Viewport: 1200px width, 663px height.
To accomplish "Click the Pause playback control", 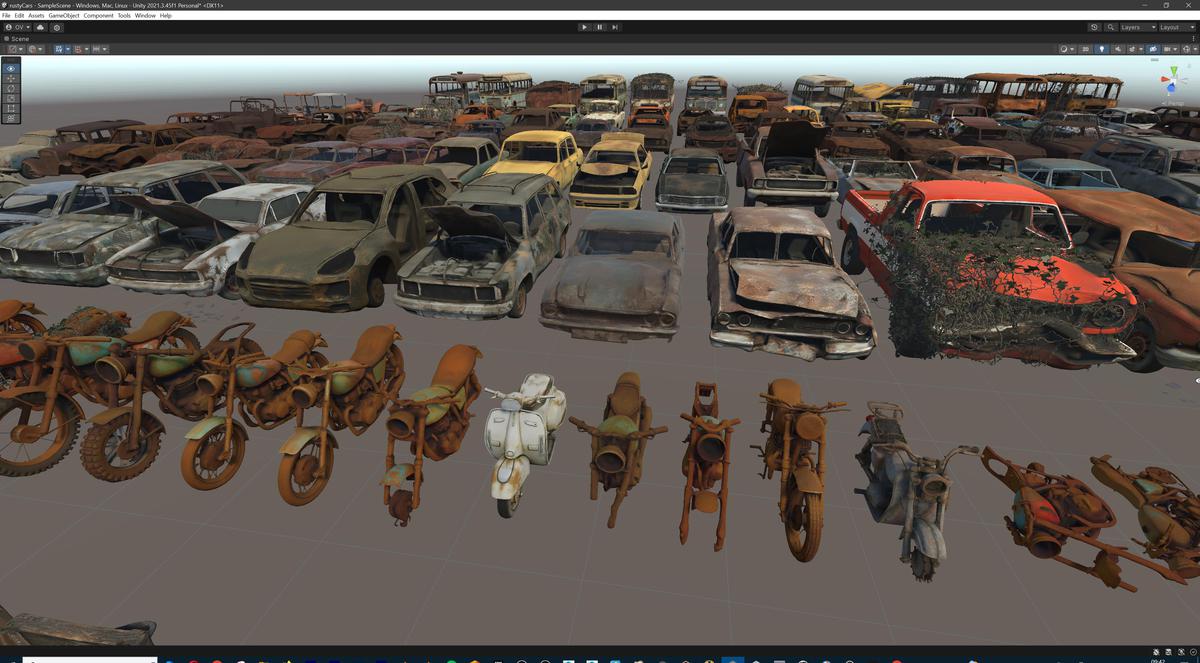I will point(598,27).
